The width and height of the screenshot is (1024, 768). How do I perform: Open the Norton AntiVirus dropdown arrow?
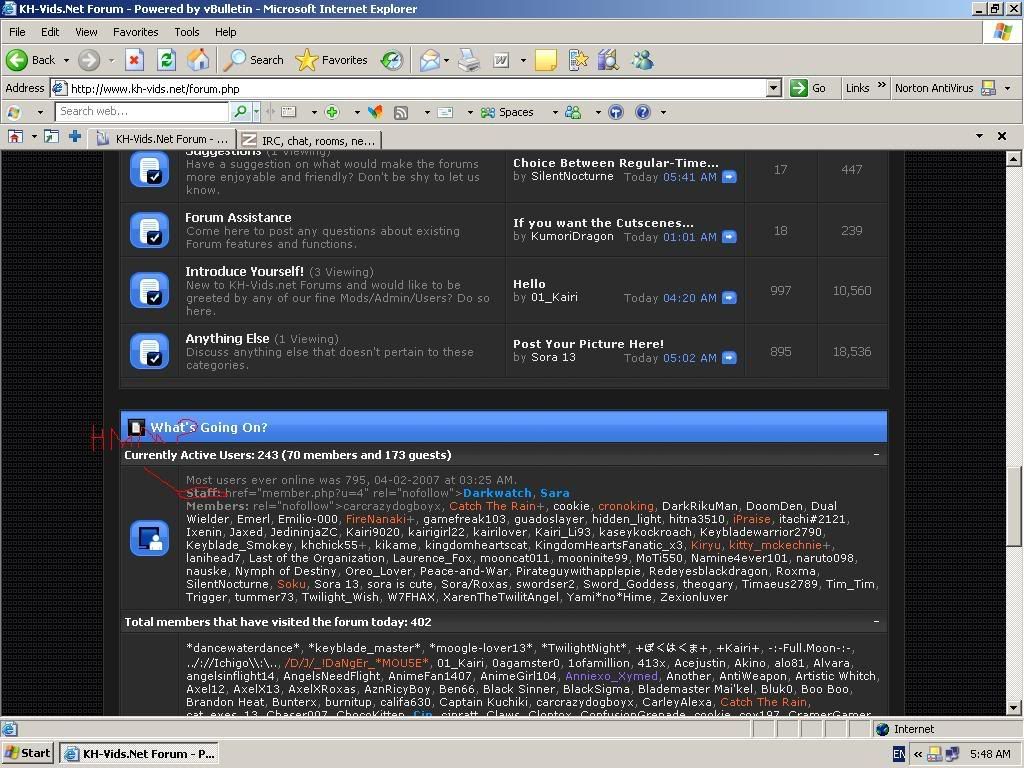[x=1008, y=88]
